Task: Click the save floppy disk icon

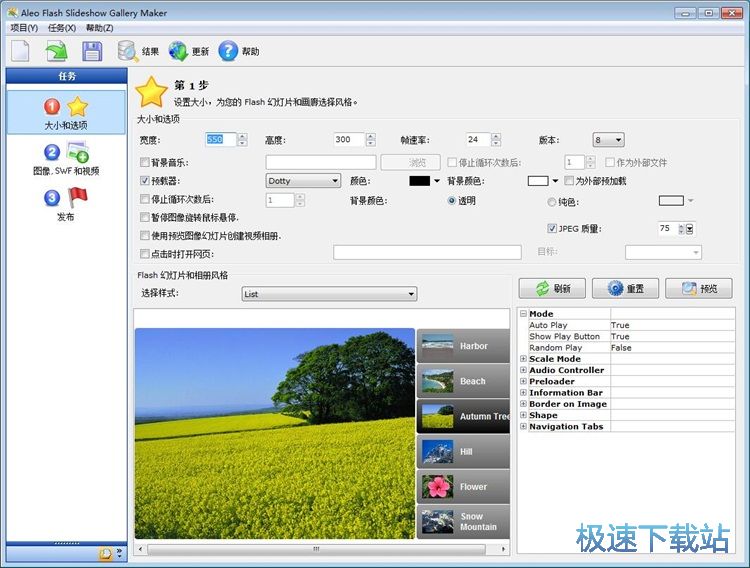Action: 92,51
